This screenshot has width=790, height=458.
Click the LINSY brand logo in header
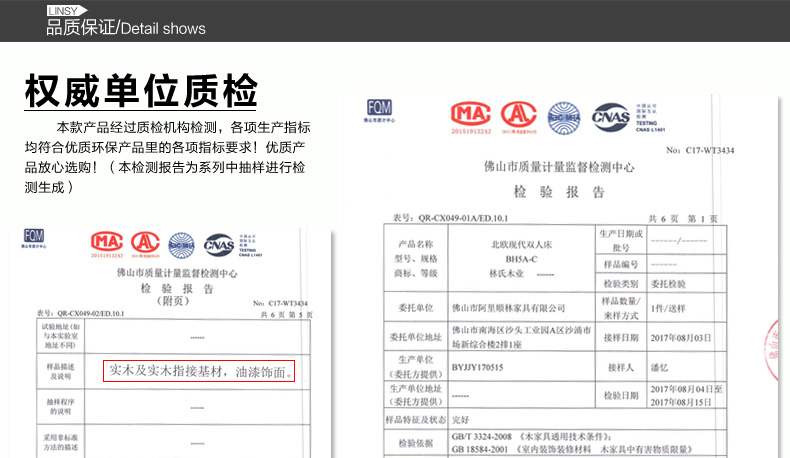click(x=66, y=11)
